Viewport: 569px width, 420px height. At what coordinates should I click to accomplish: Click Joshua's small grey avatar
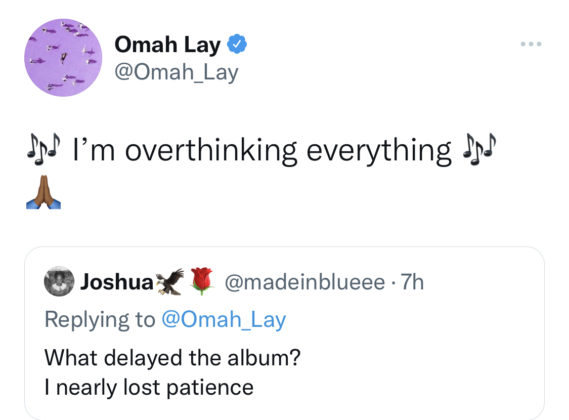(x=59, y=281)
